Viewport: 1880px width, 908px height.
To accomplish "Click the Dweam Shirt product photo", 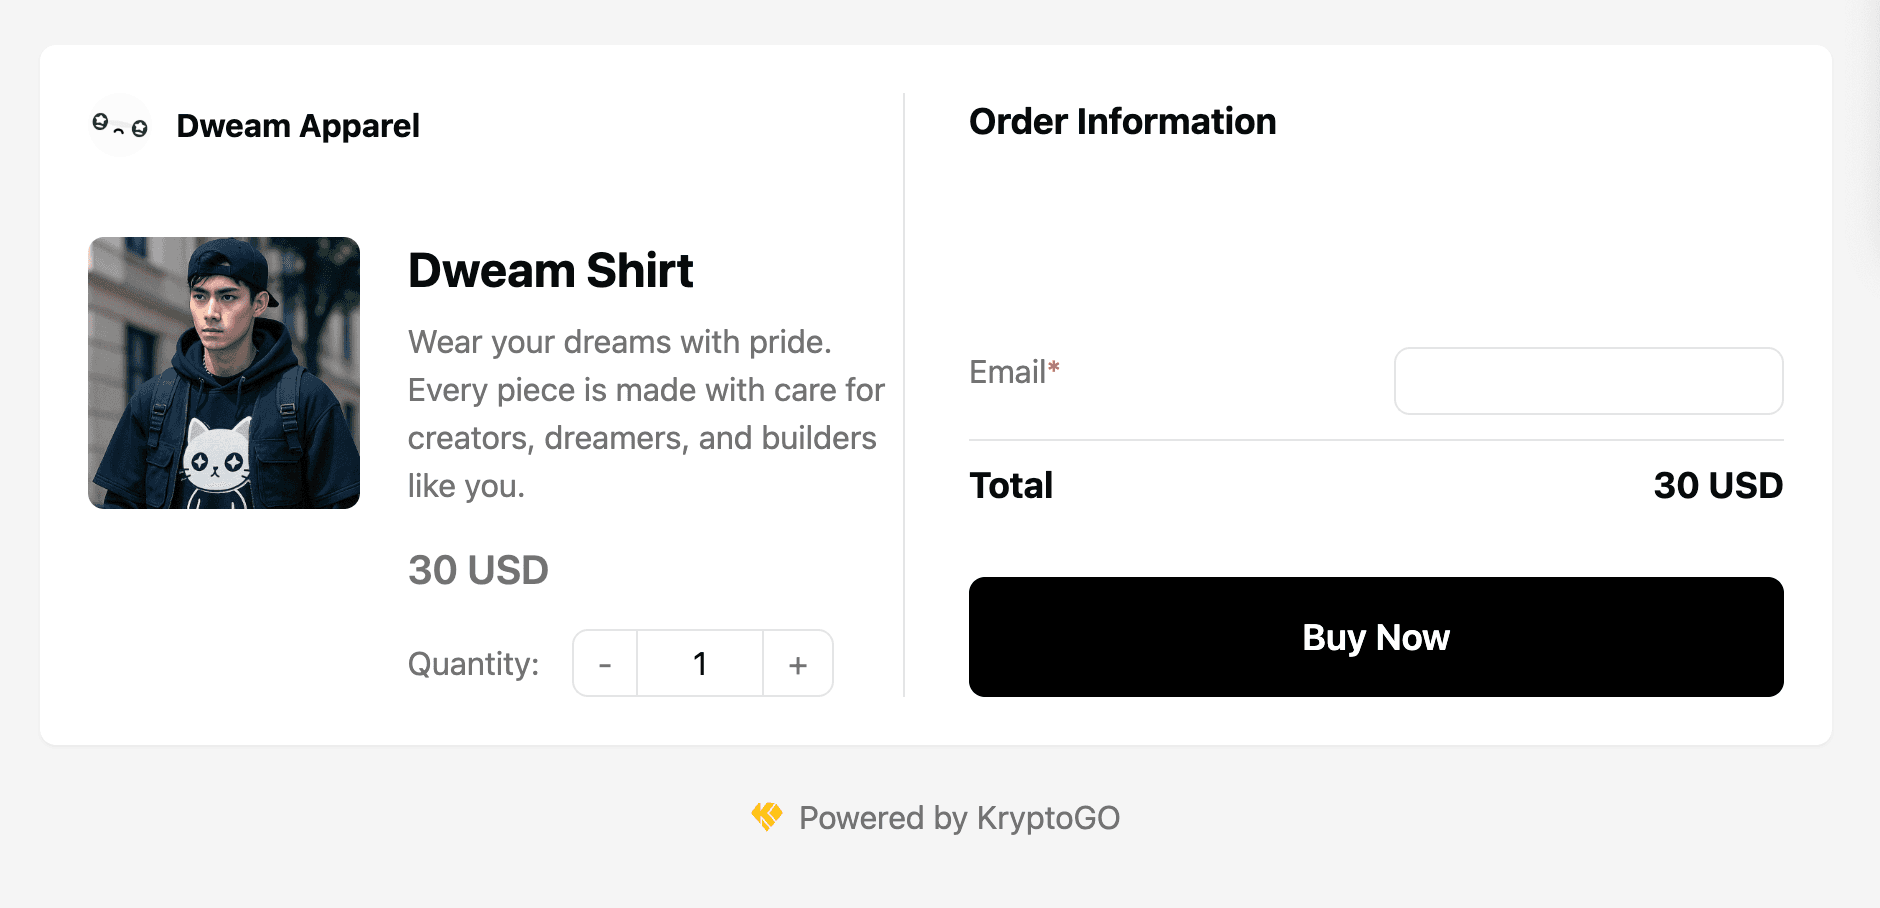I will [x=222, y=372].
